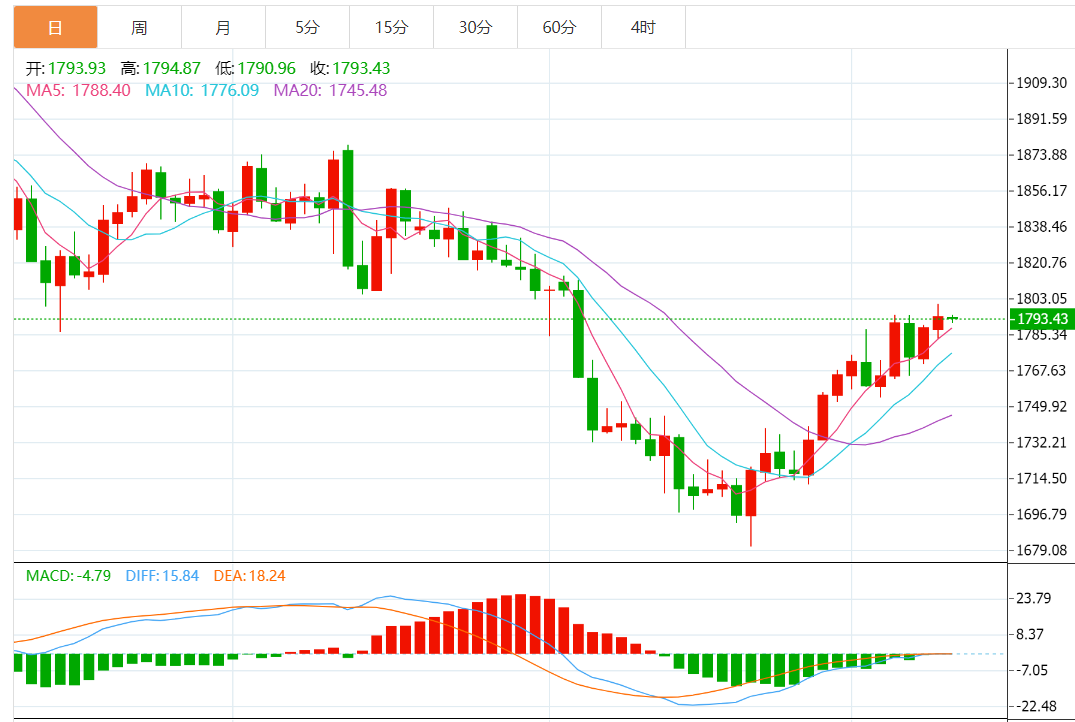Click the DEA: 18.24 value label
The image size is (1075, 722).
tap(250, 576)
